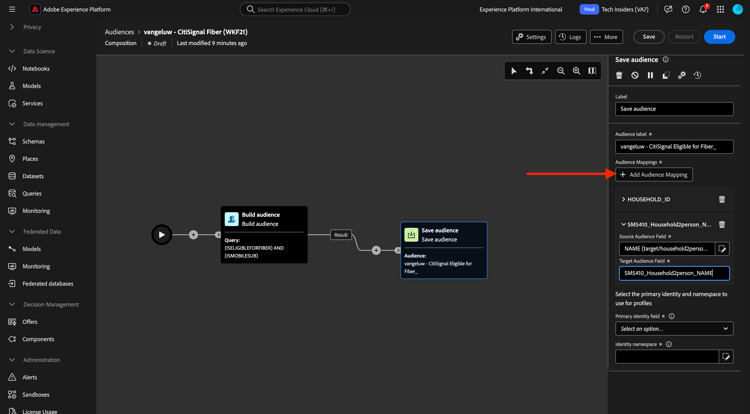Image resolution: width=750 pixels, height=414 pixels.
Task: Collapse the SMS410_Household2person mapping
Action: pyautogui.click(x=623, y=224)
